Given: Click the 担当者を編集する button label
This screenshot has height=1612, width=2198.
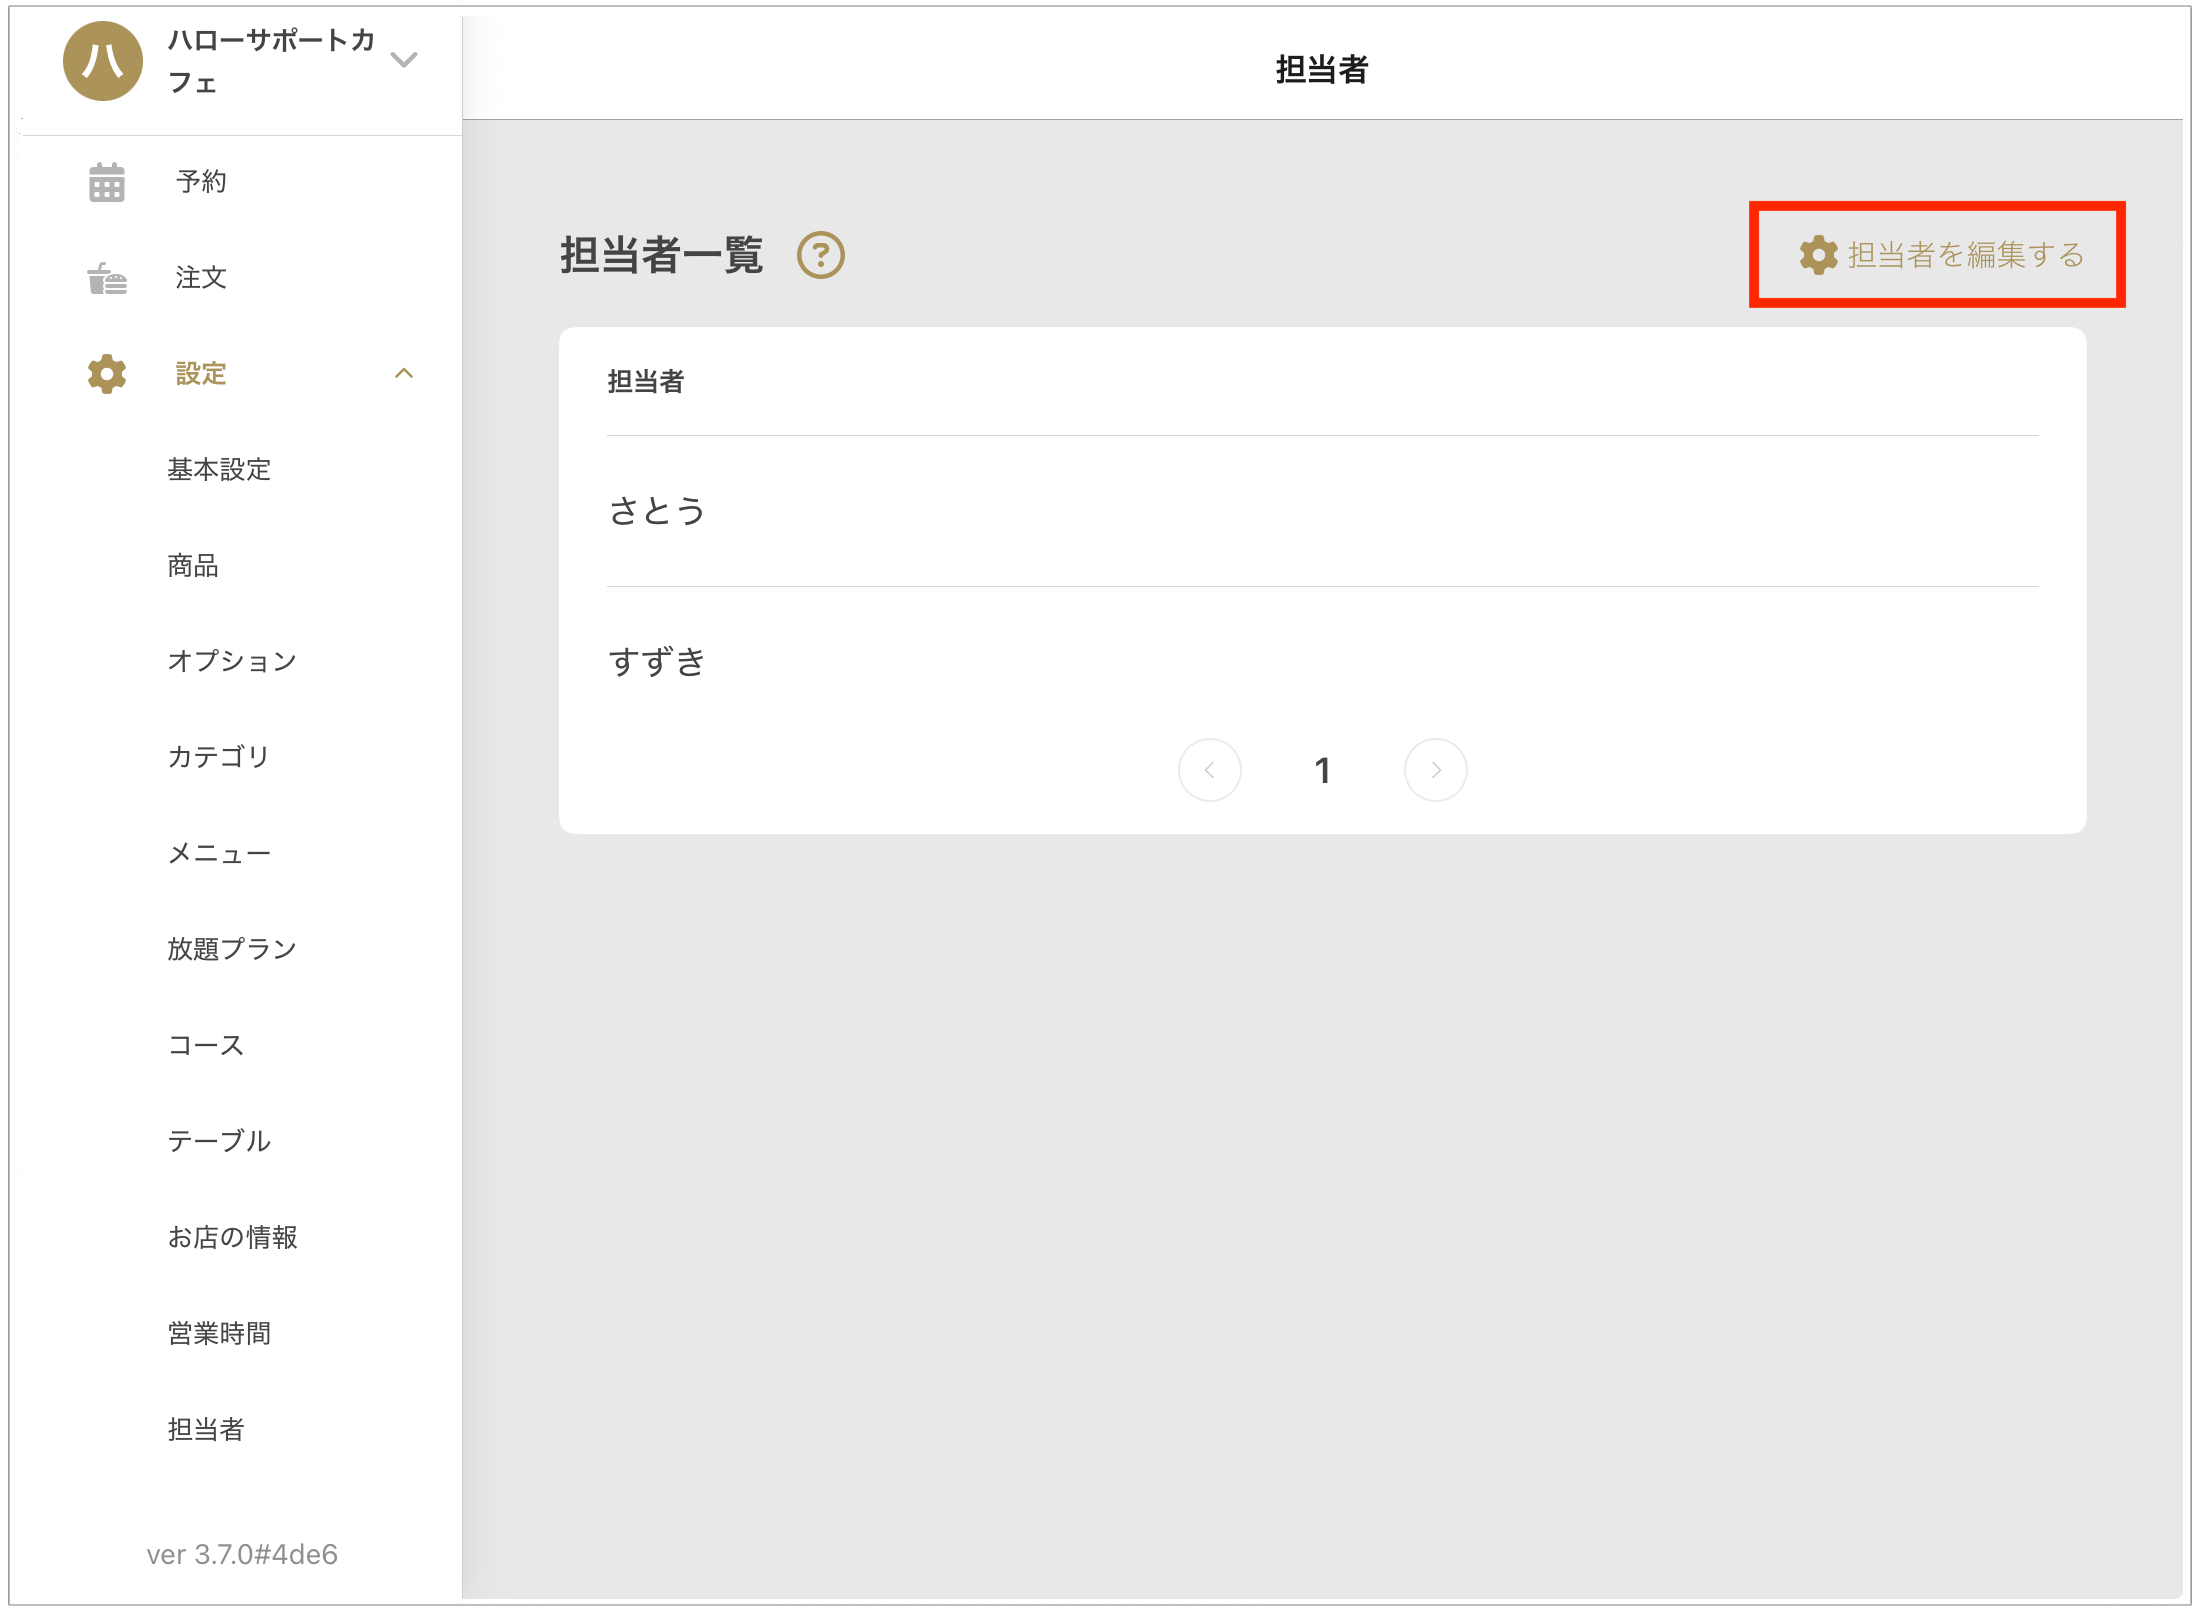Looking at the screenshot, I should point(1965,255).
